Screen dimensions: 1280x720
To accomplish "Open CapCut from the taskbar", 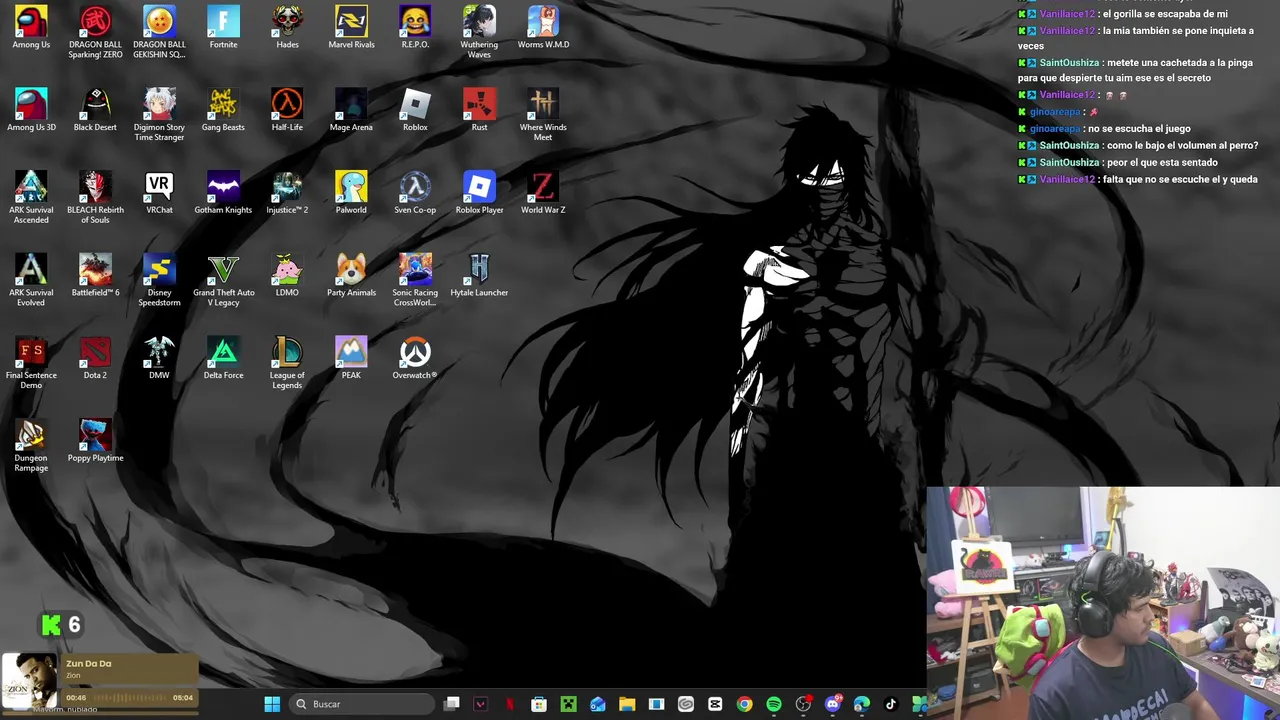I will (x=715, y=704).
